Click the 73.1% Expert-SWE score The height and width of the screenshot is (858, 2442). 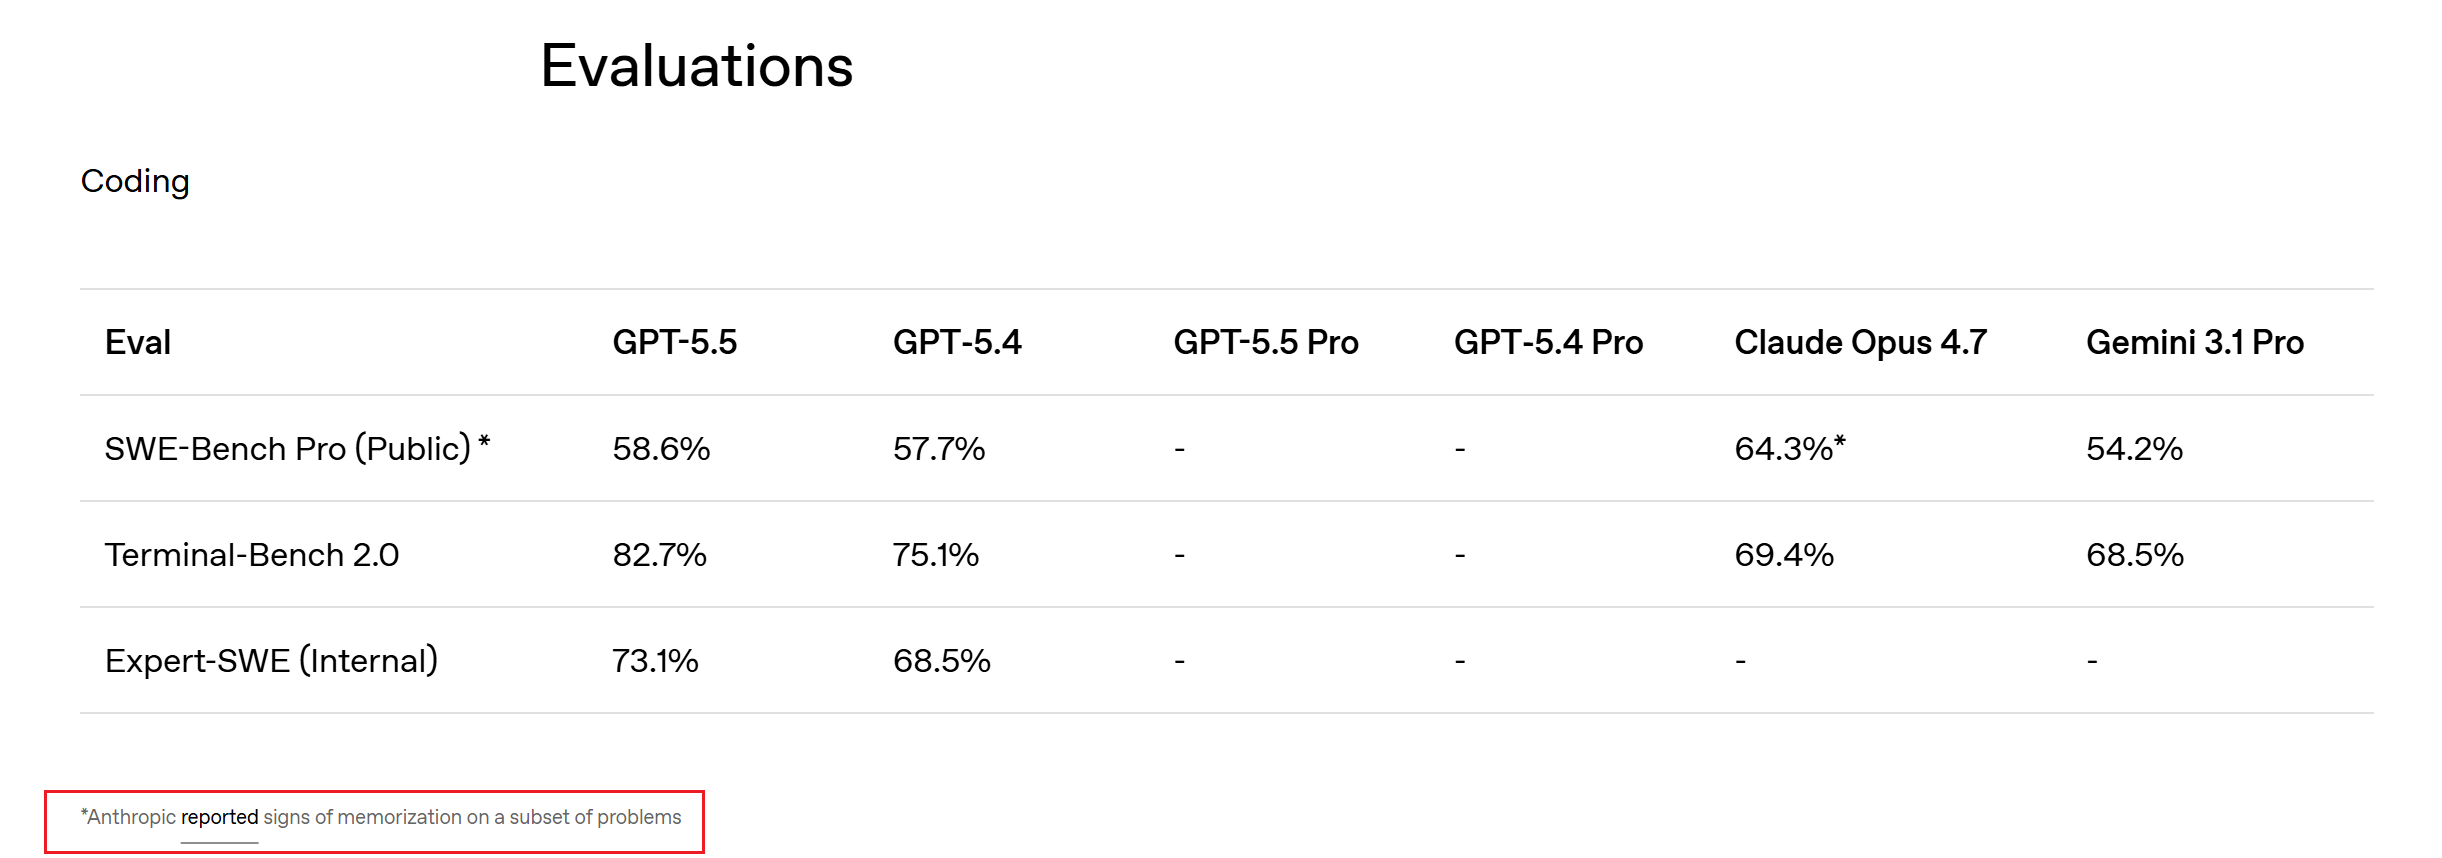(655, 660)
